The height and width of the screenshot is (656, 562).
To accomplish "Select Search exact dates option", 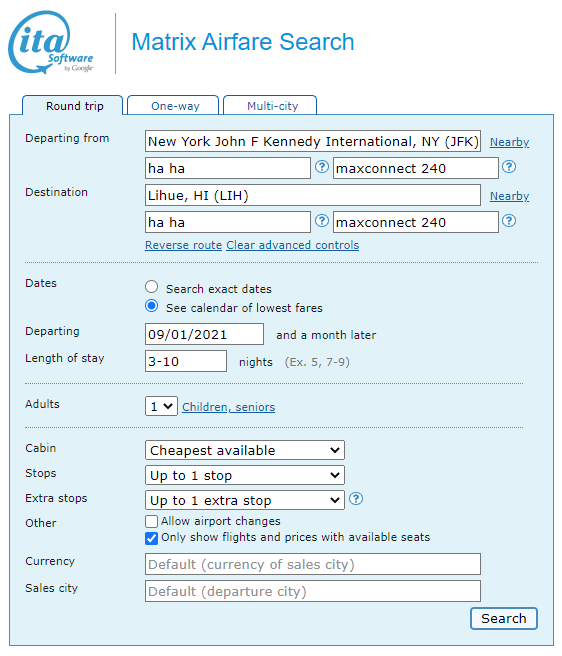I will [x=151, y=287].
